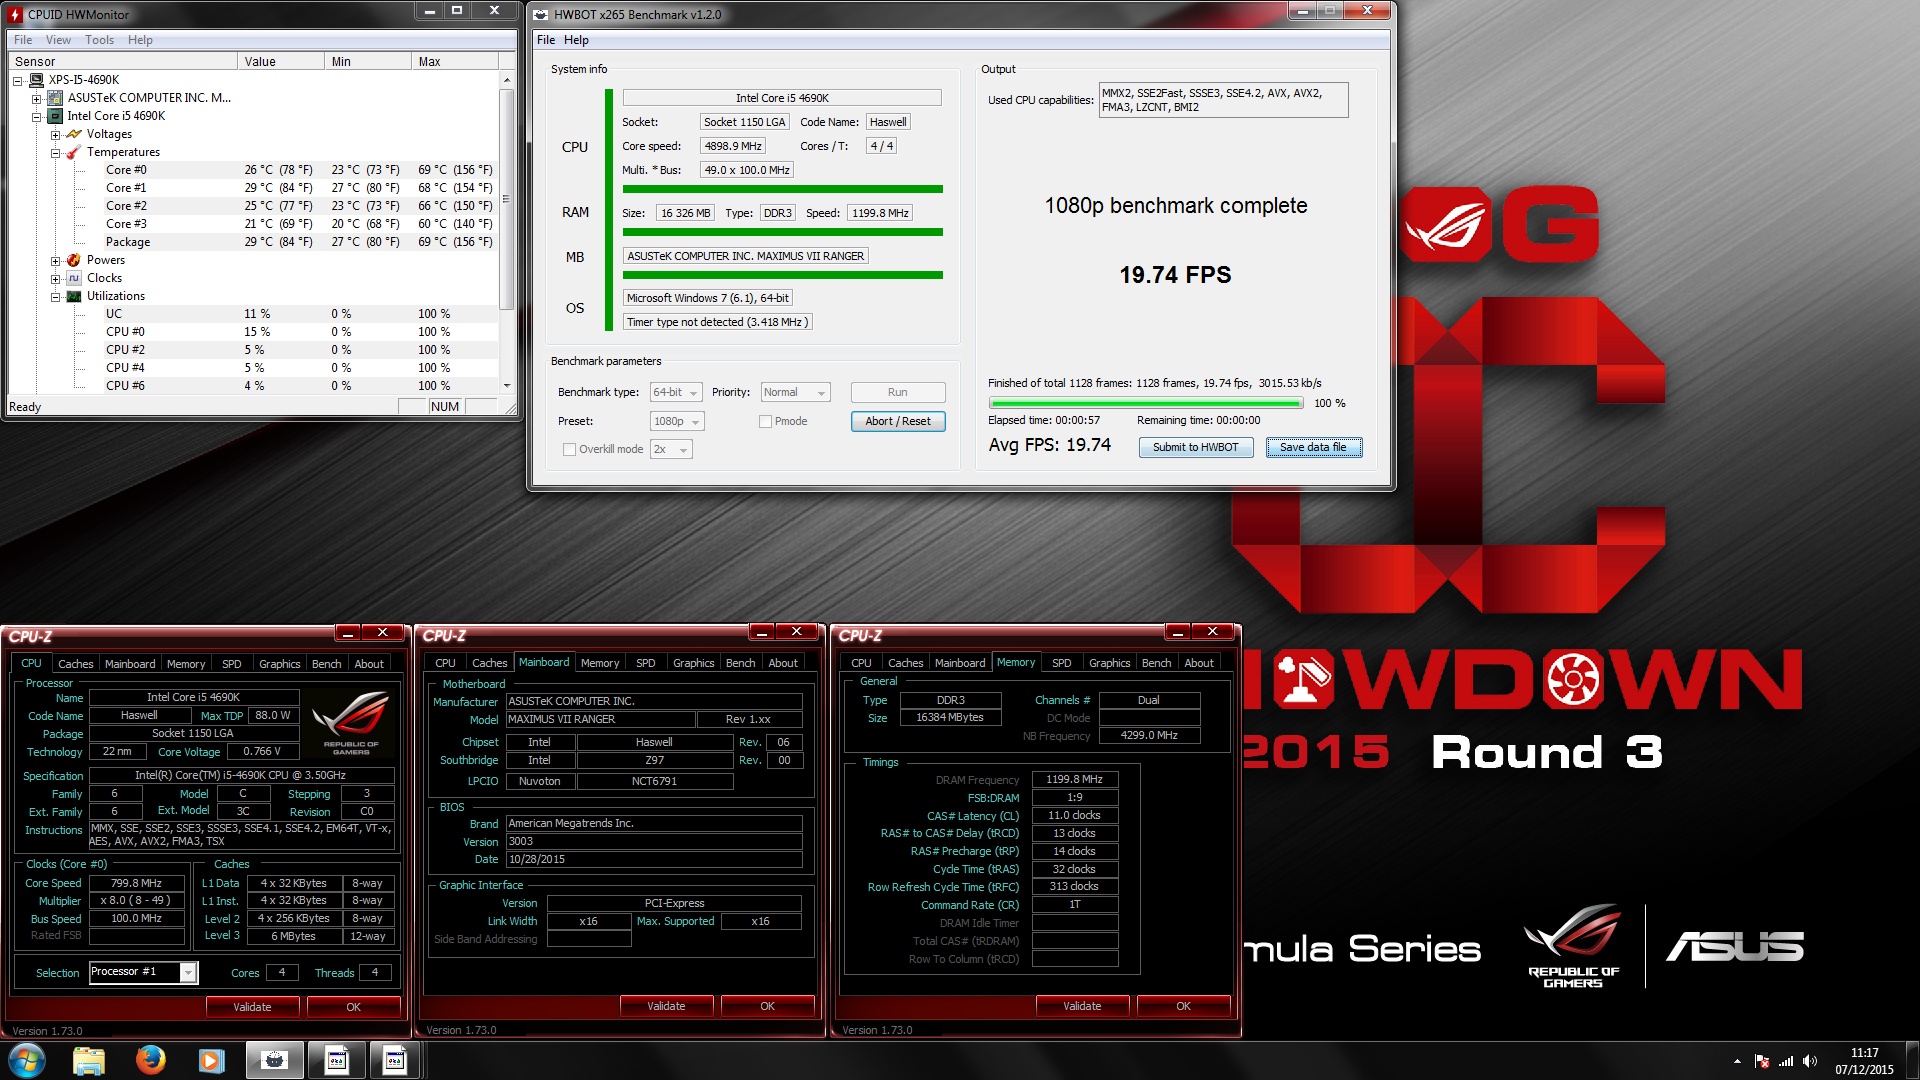Open the Benchmark type 64-bit dropdown
This screenshot has height=1080, width=1920.
pyautogui.click(x=676, y=393)
